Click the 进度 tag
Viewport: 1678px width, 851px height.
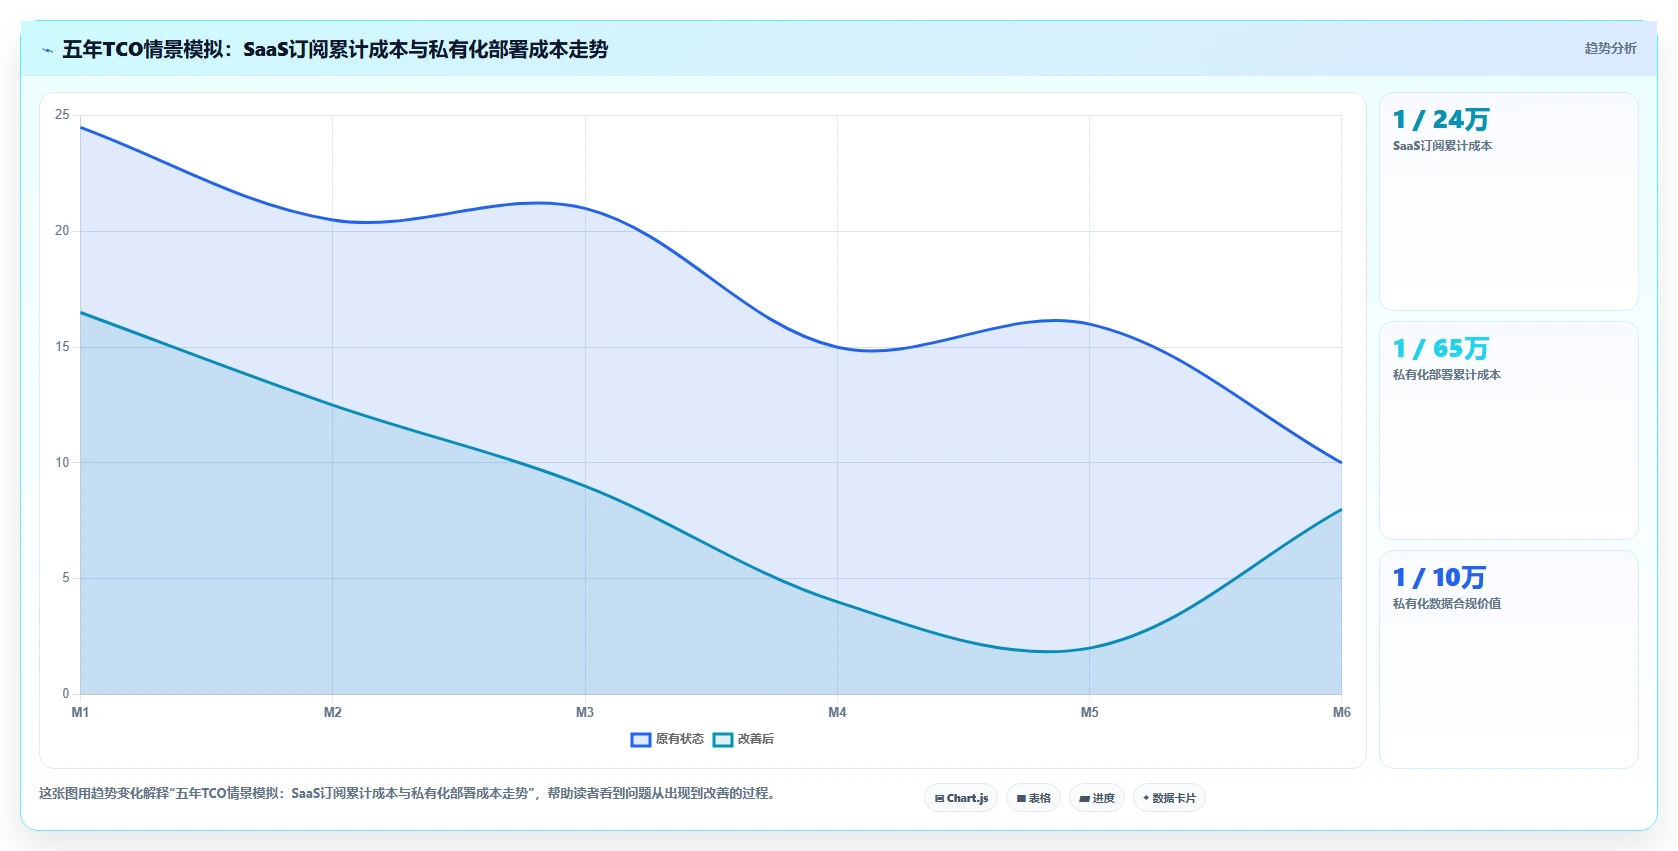[1097, 798]
